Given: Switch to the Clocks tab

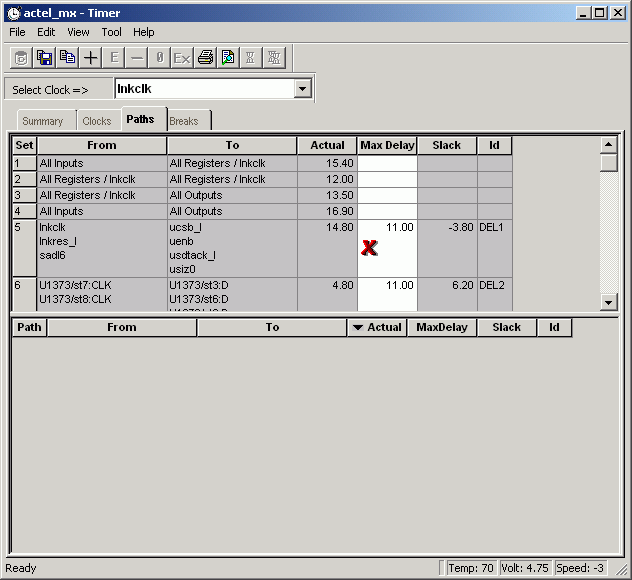Looking at the screenshot, I should click(99, 121).
